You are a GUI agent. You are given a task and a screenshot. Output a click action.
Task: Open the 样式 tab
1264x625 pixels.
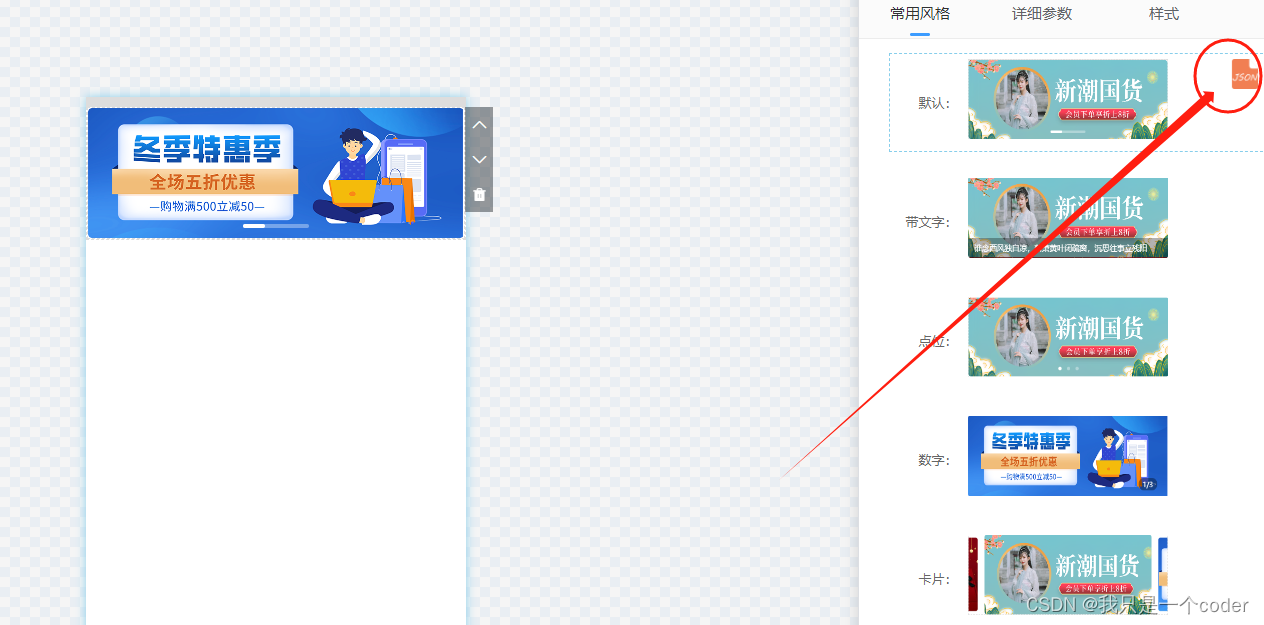coord(1164,14)
